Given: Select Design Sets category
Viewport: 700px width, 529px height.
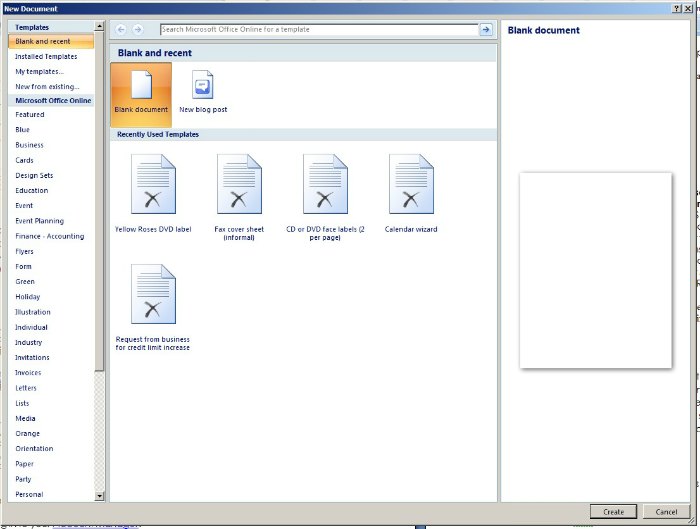Looking at the screenshot, I should (34, 175).
